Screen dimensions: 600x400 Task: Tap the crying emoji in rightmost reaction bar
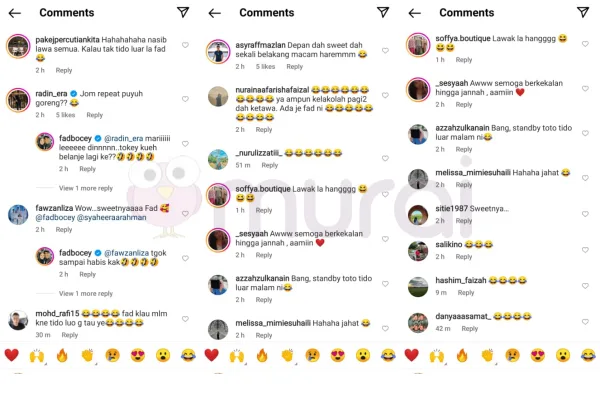(x=512, y=356)
